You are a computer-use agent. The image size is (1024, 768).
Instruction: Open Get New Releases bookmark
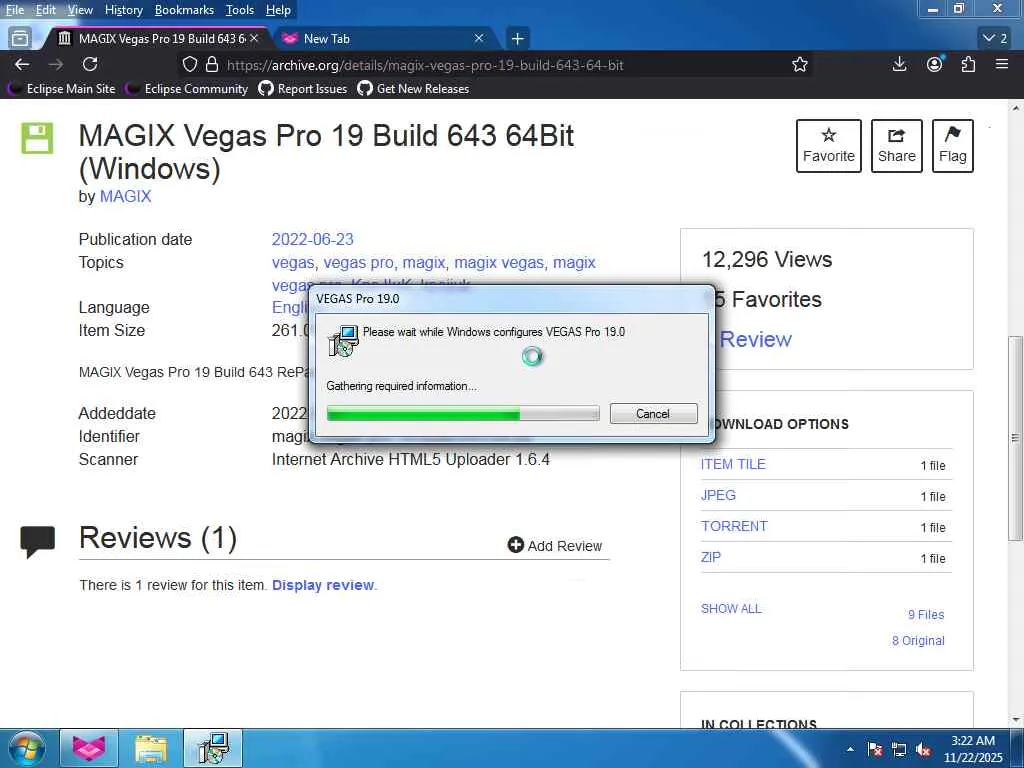[413, 89]
